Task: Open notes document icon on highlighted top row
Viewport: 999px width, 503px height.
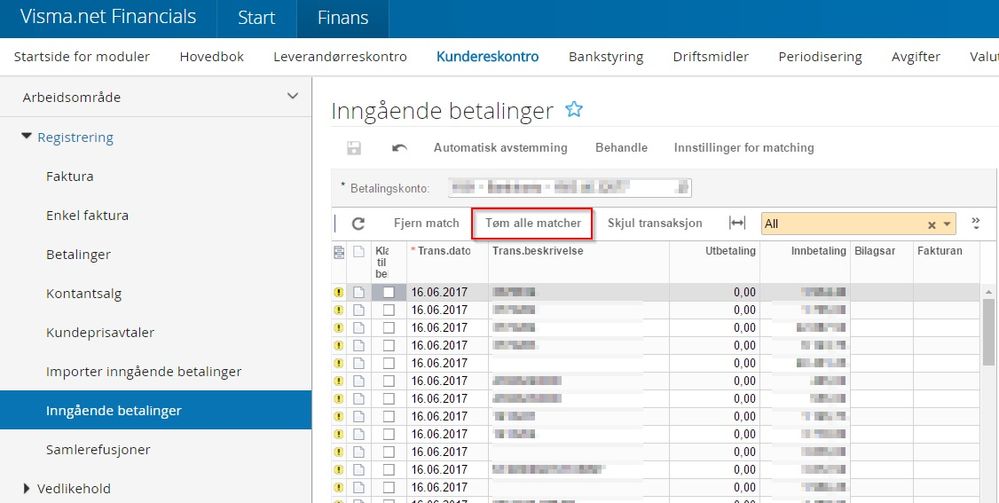Action: [x=359, y=293]
